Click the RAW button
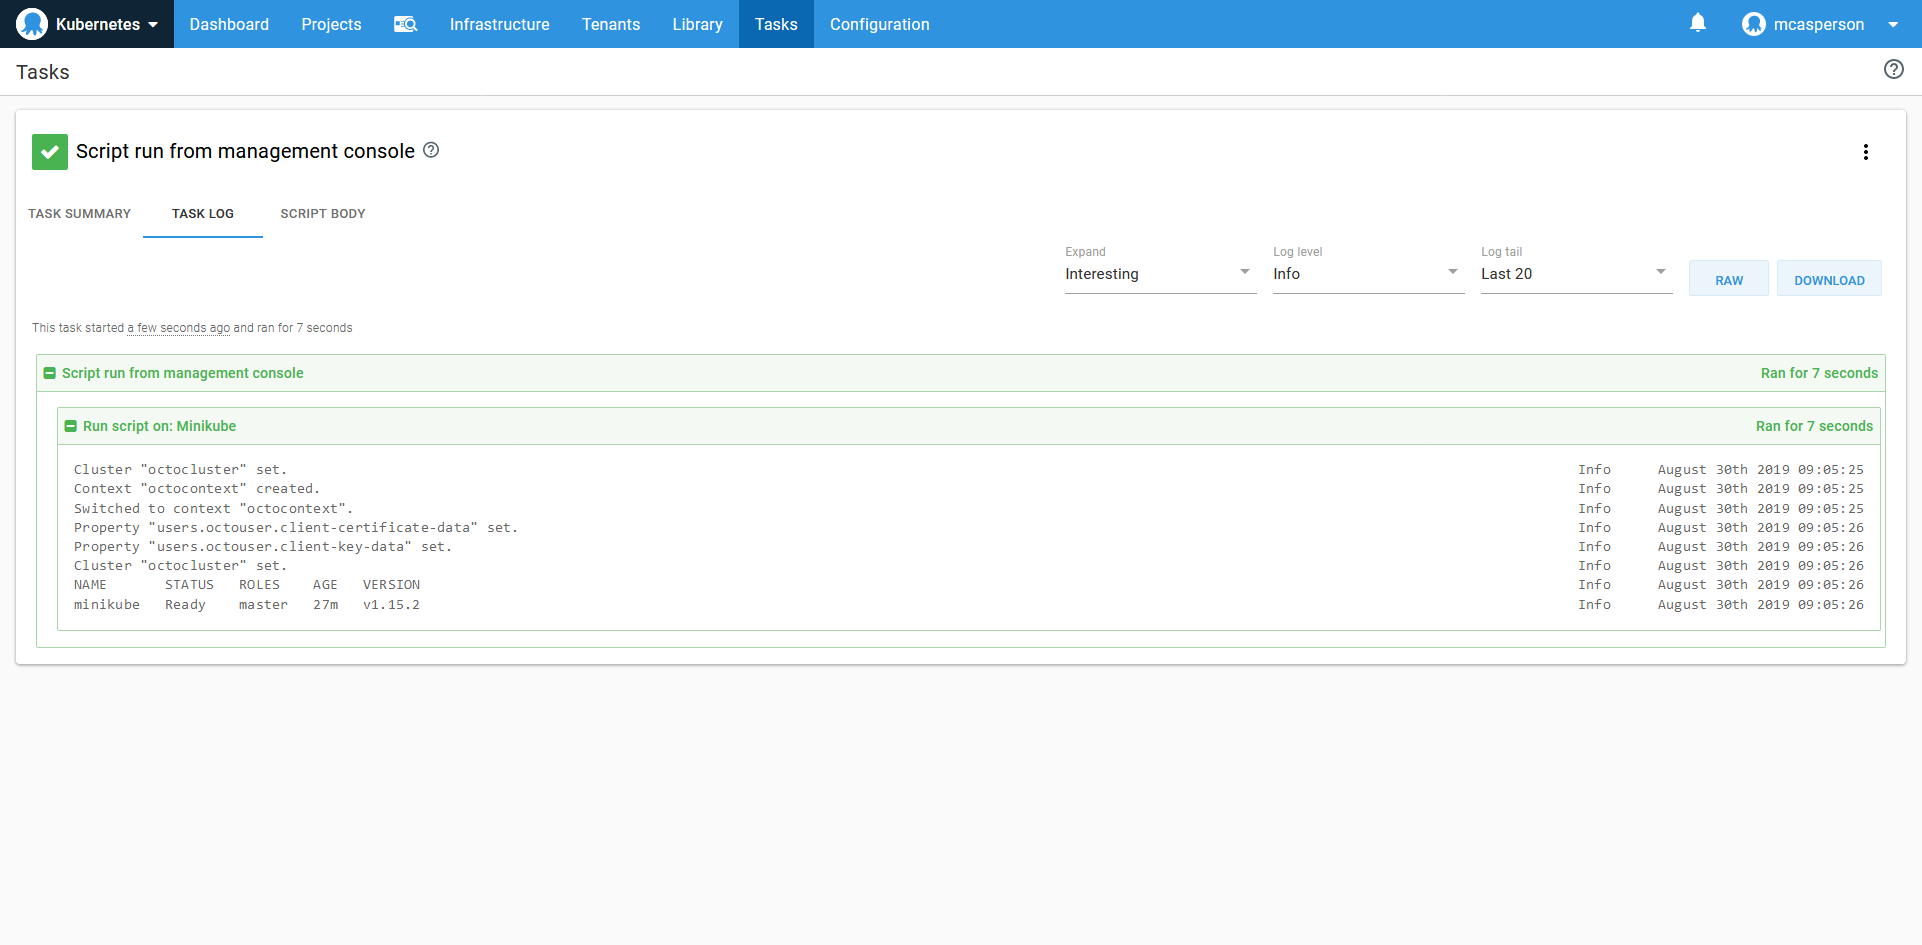The image size is (1922, 945). coord(1728,280)
